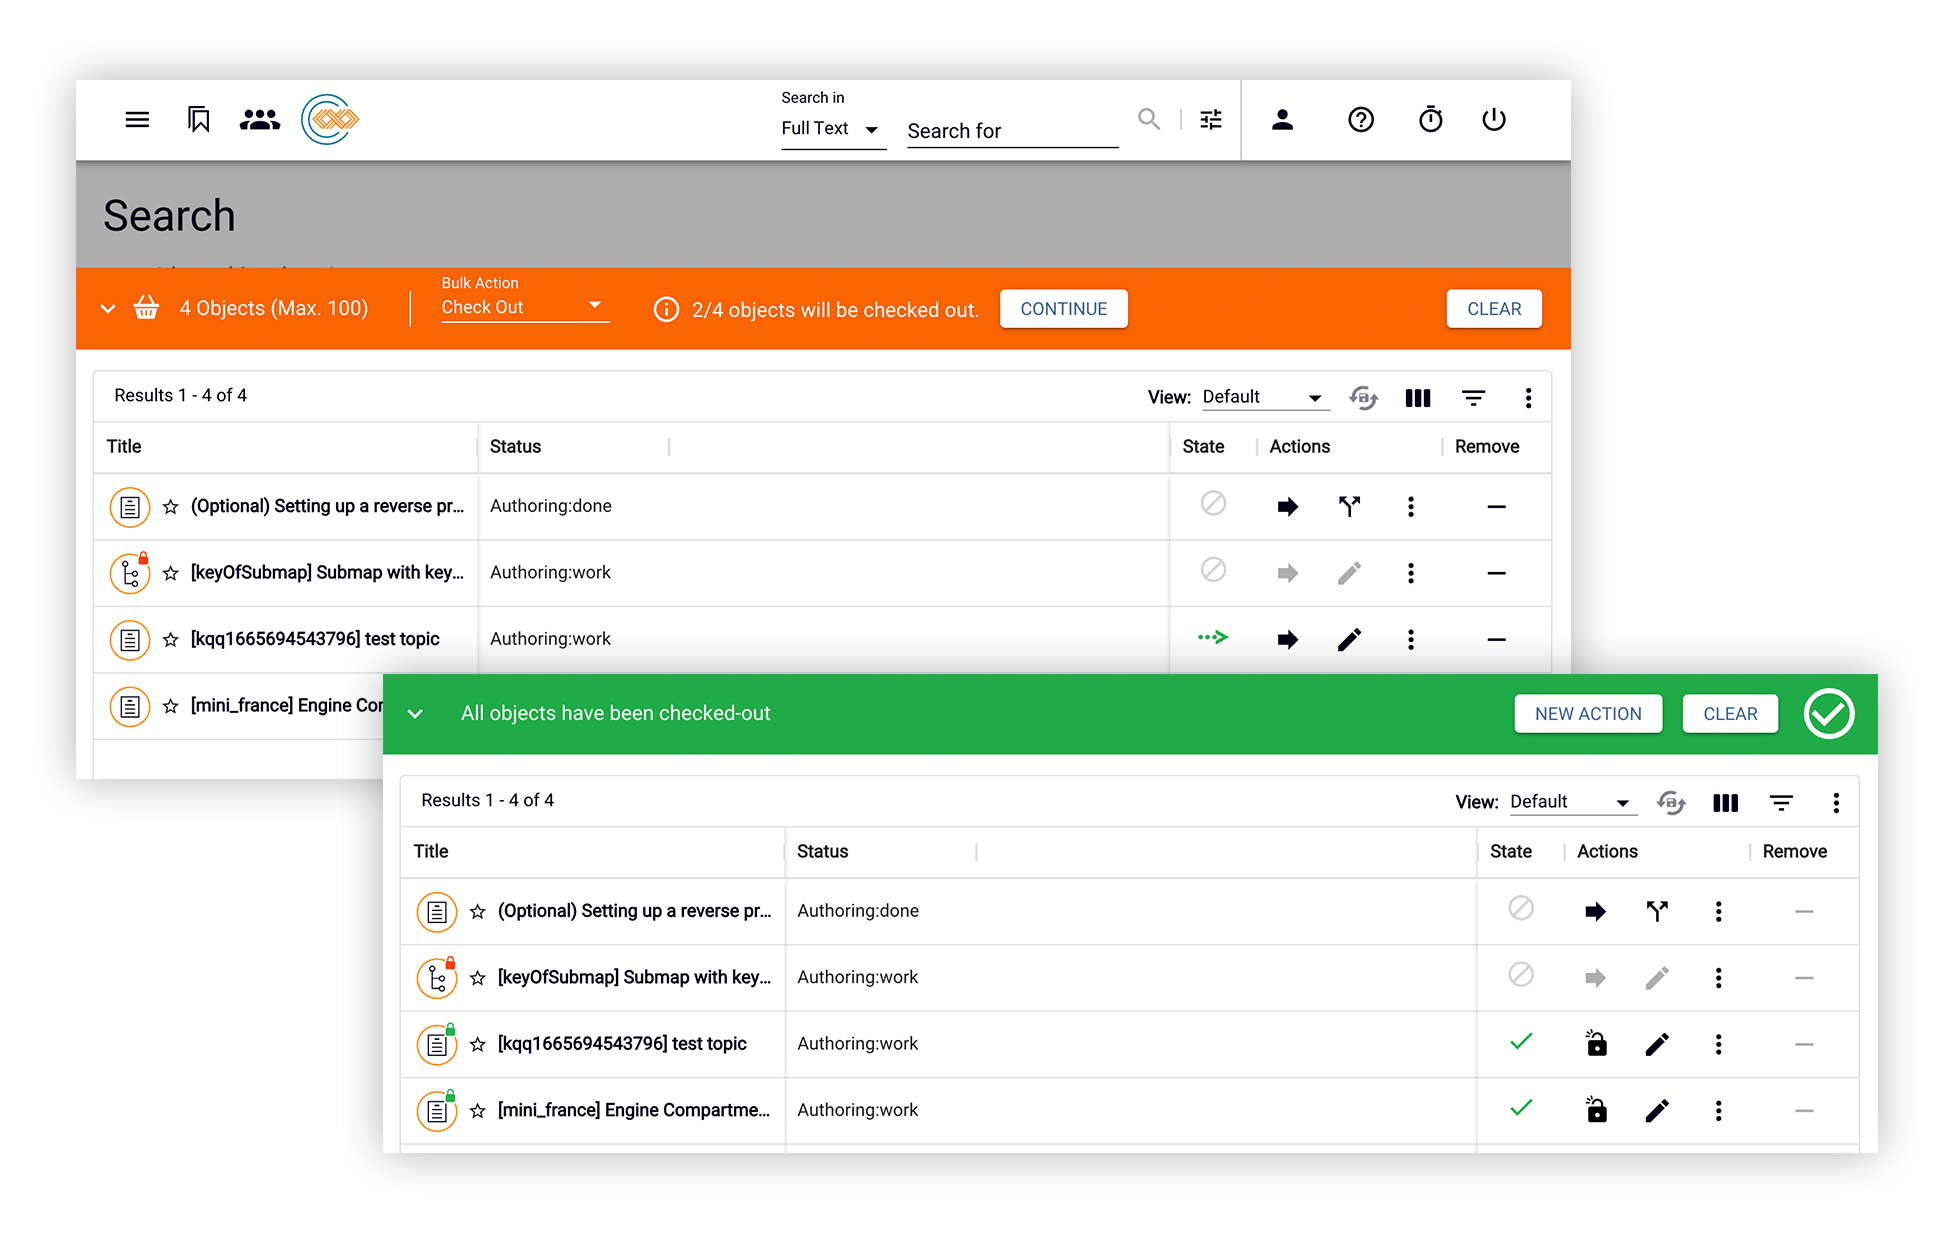Collapse the orange basket bar chevron
Viewport: 1954px width, 1233px height.
[x=108, y=309]
